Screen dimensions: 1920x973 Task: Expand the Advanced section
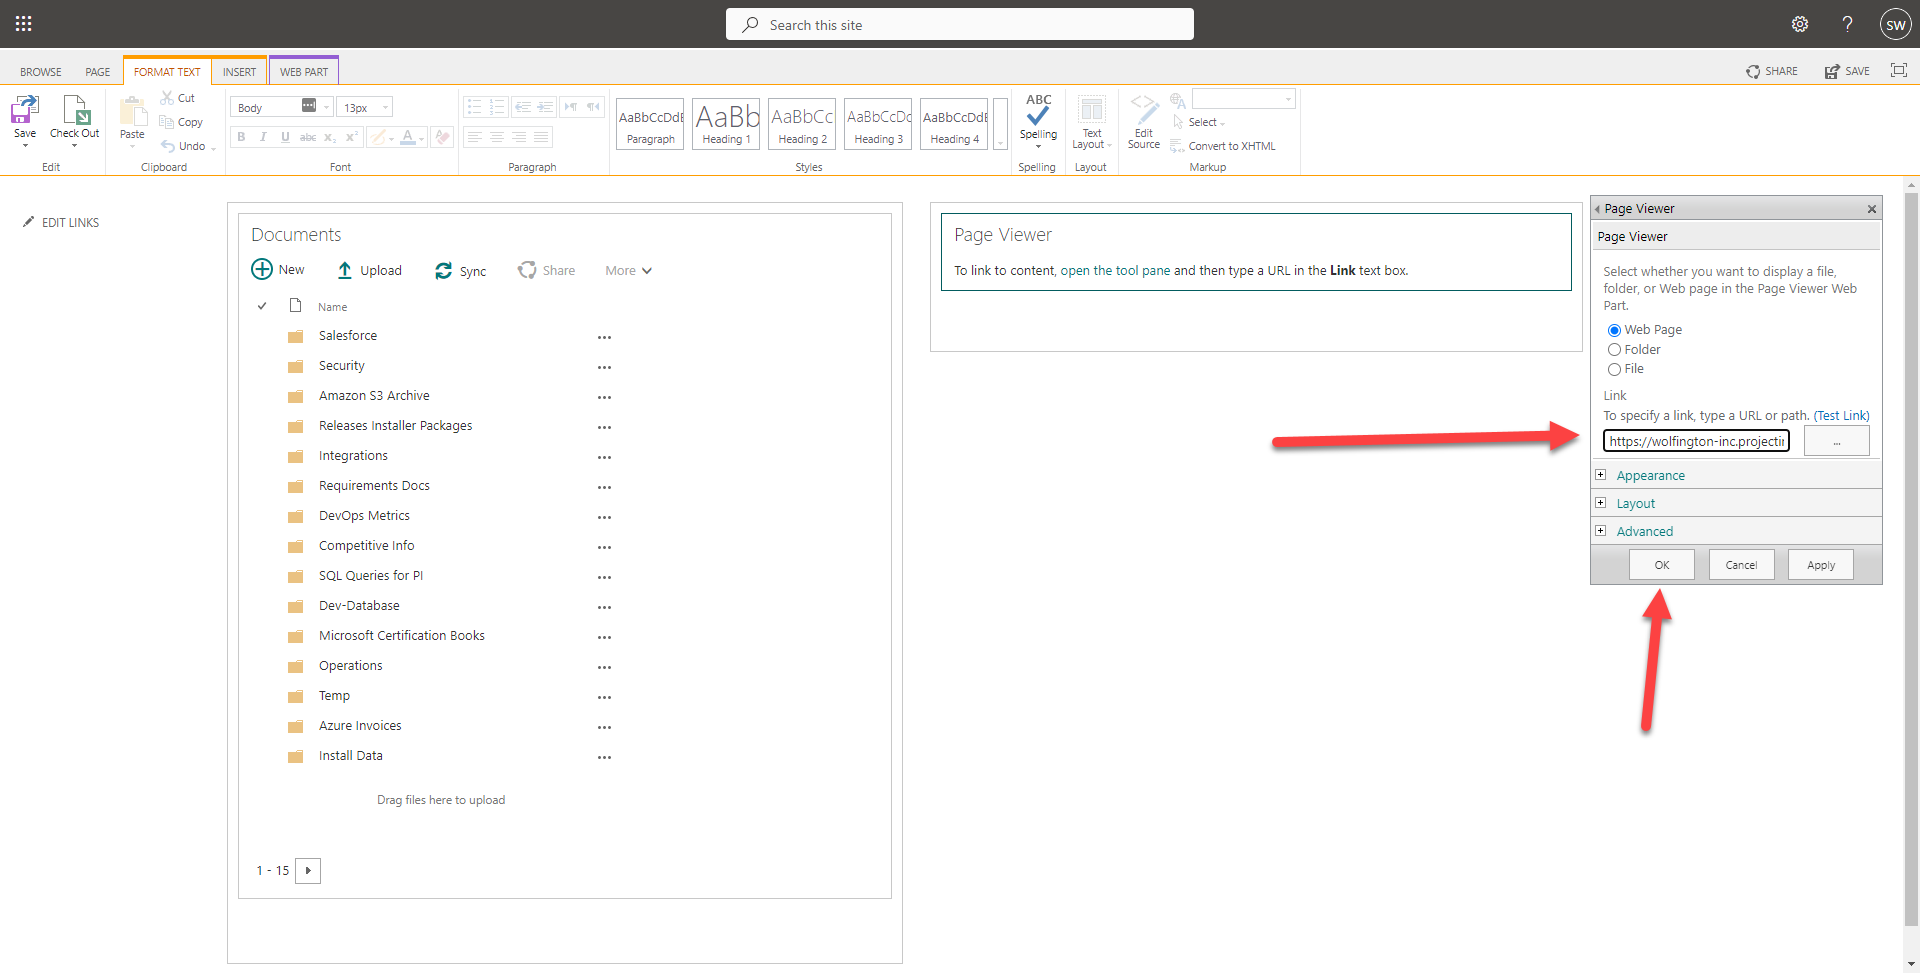click(1600, 531)
